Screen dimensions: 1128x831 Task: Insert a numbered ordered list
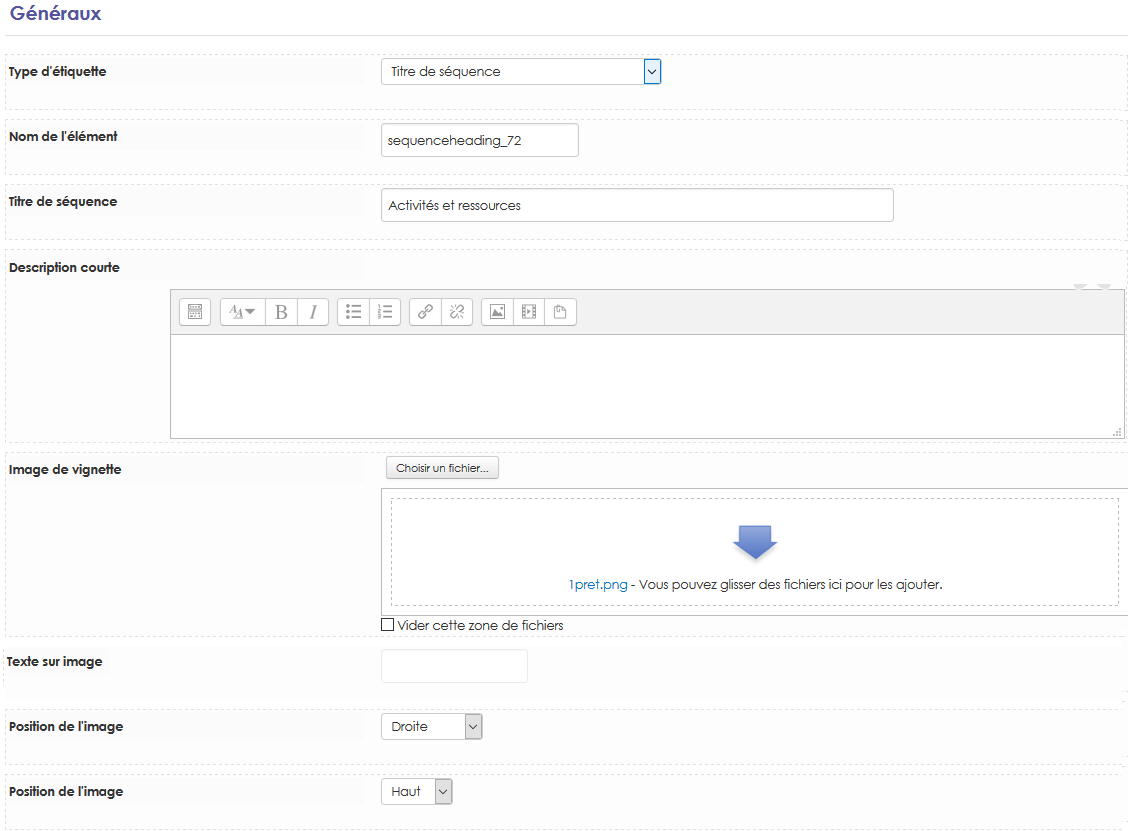pos(385,312)
